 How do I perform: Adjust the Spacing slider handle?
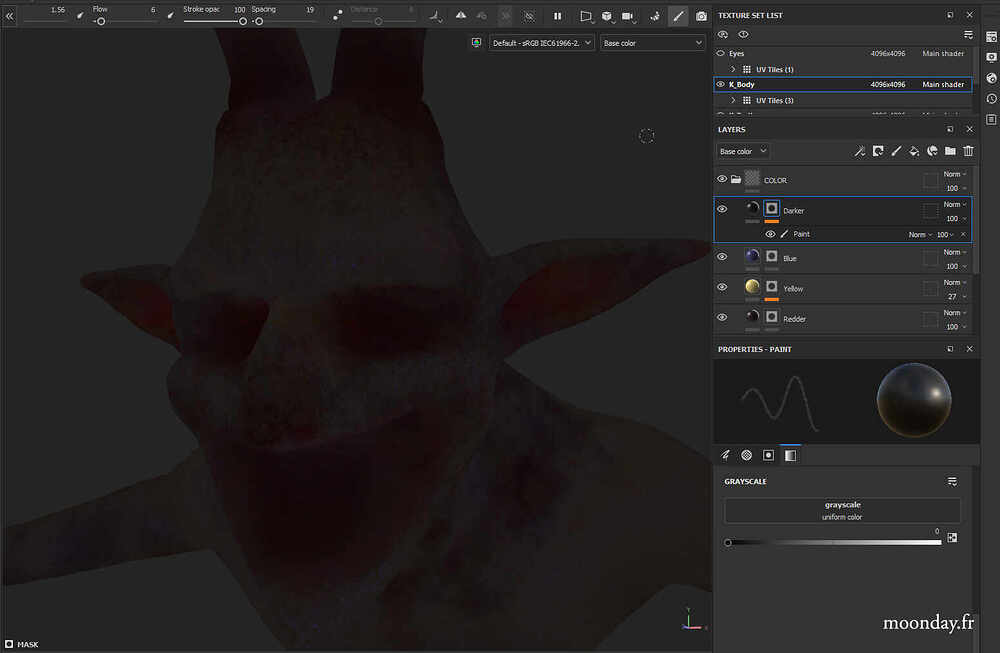pyautogui.click(x=258, y=21)
